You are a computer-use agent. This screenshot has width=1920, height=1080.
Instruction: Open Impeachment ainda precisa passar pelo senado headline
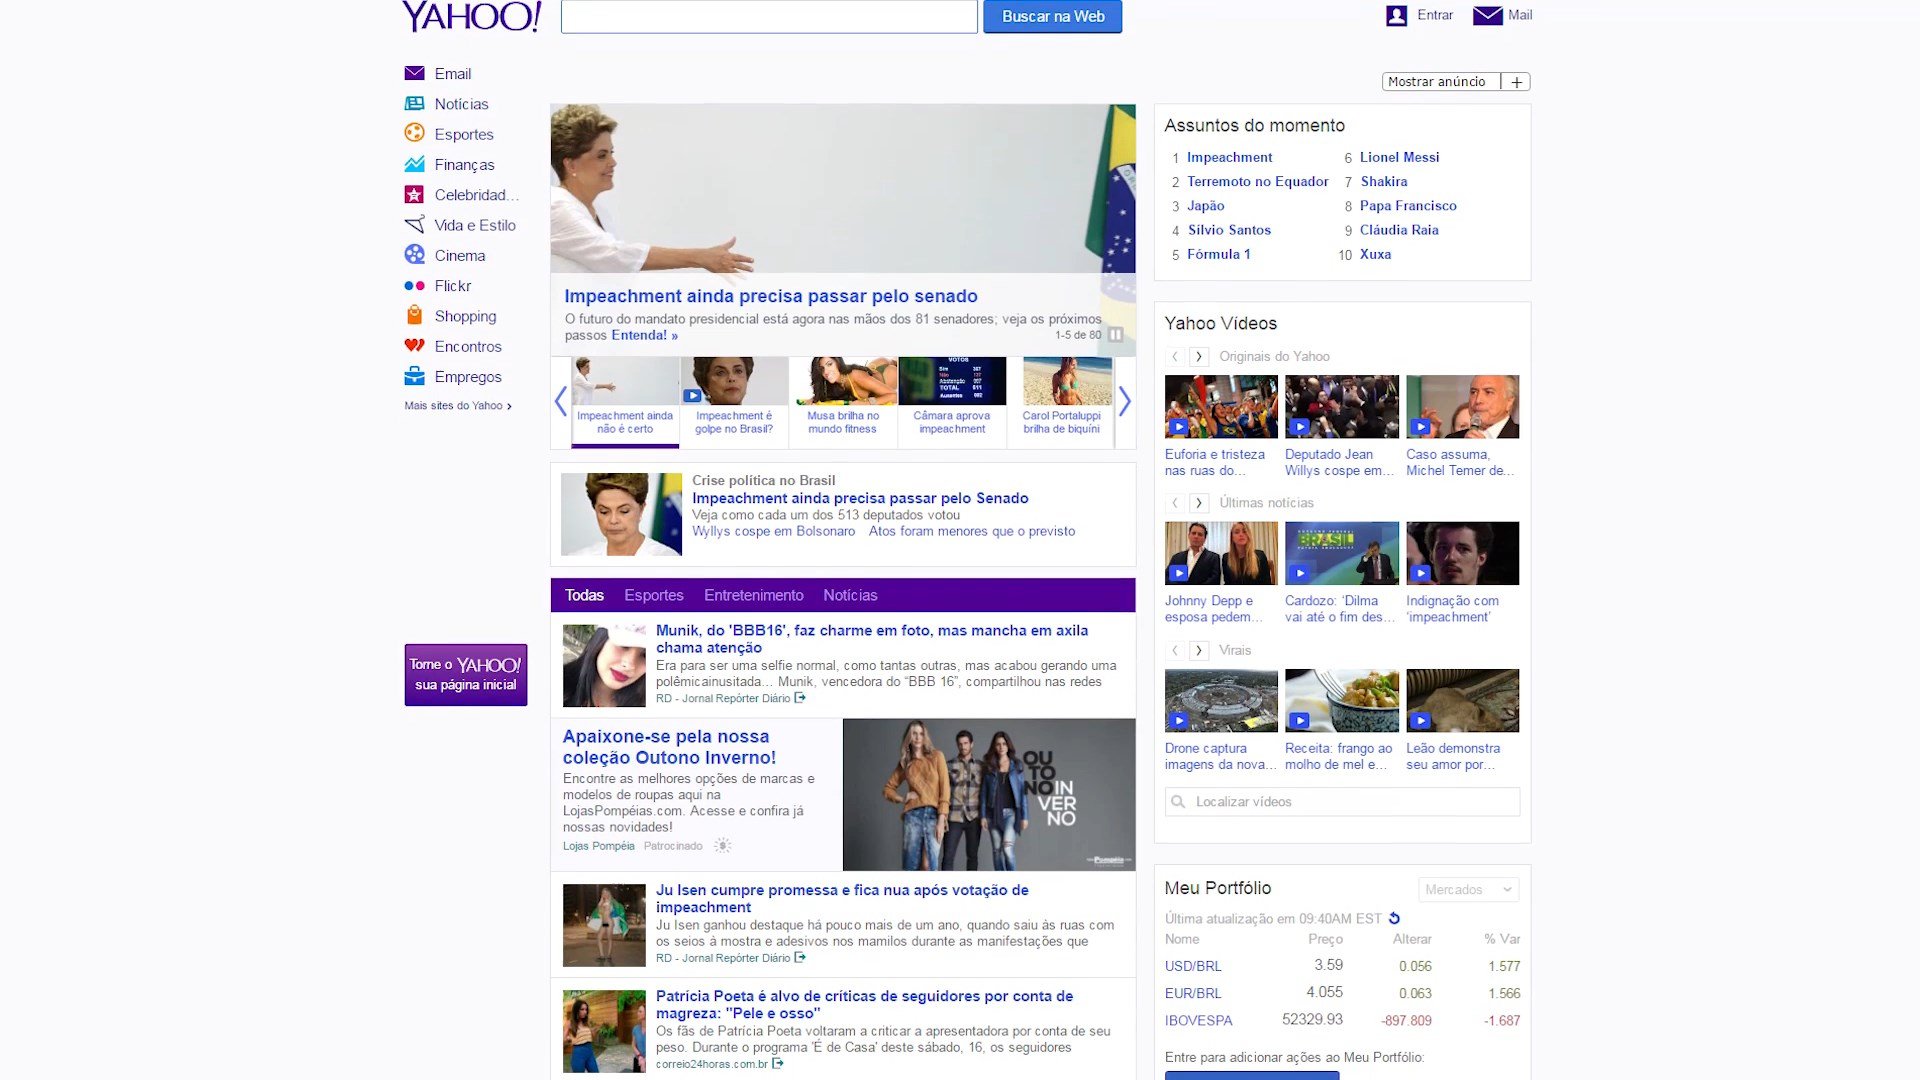[x=771, y=296]
